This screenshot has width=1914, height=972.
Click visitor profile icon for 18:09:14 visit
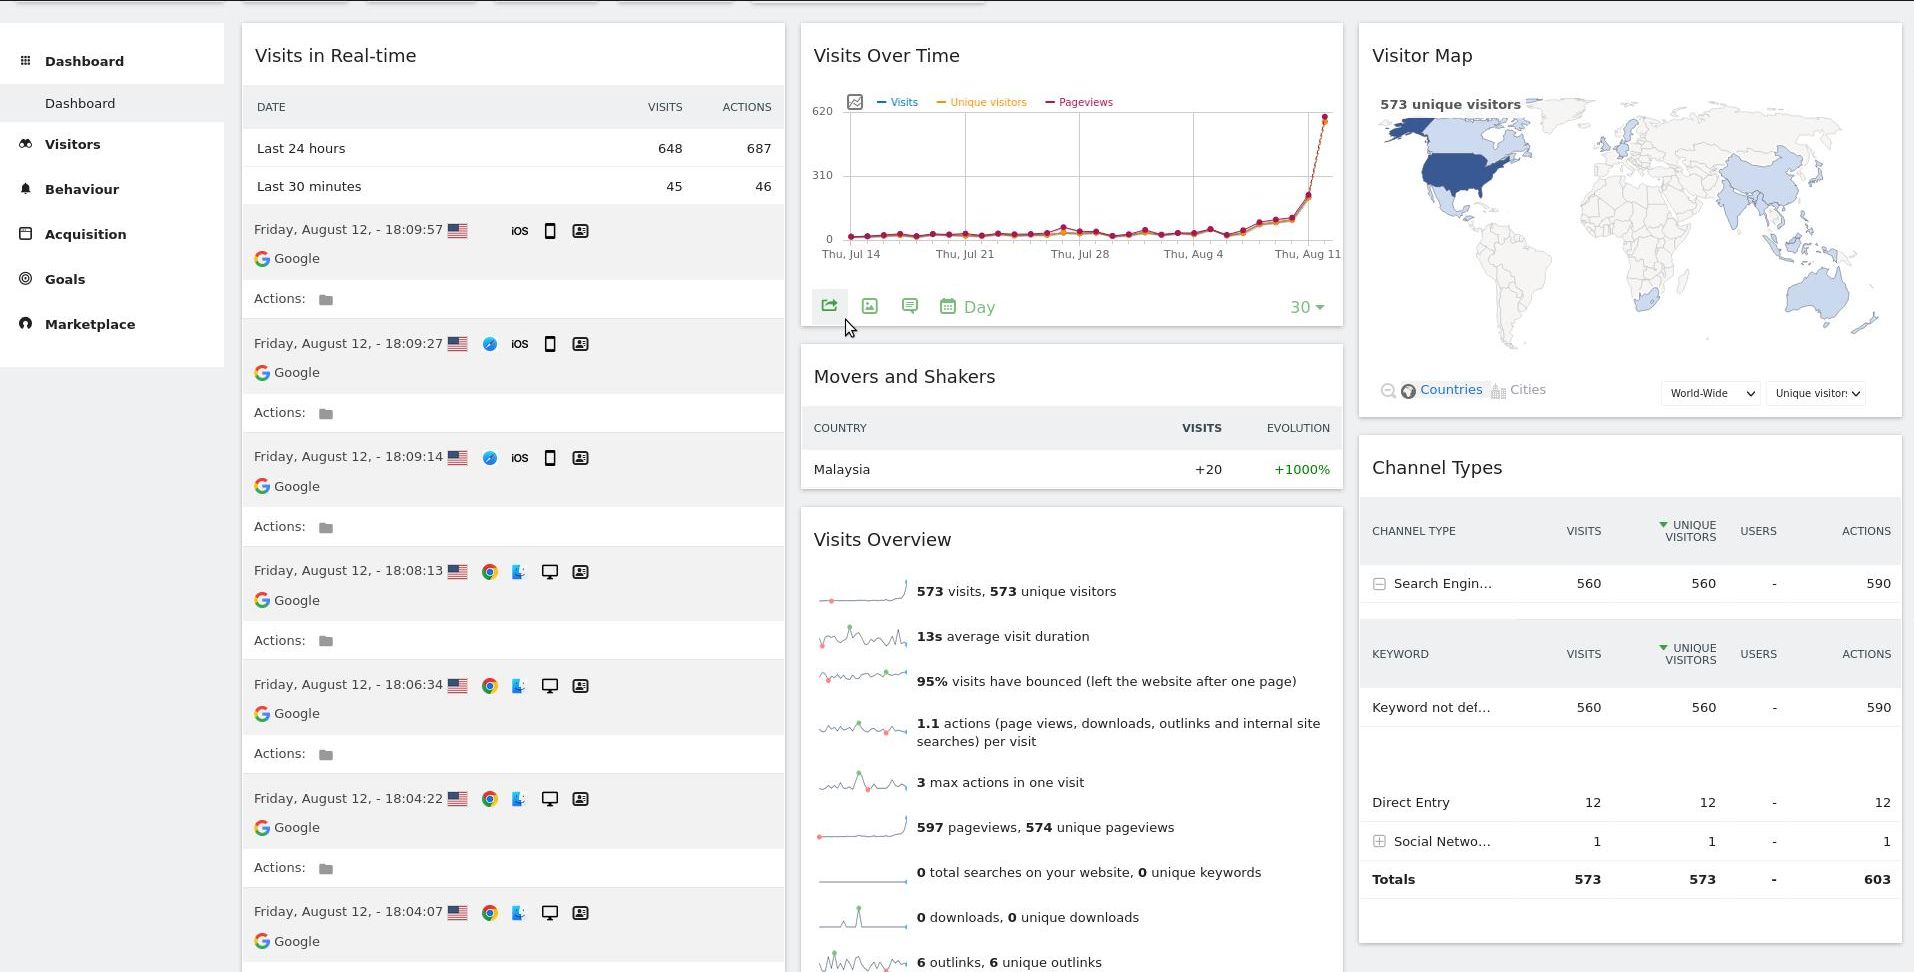(x=580, y=458)
